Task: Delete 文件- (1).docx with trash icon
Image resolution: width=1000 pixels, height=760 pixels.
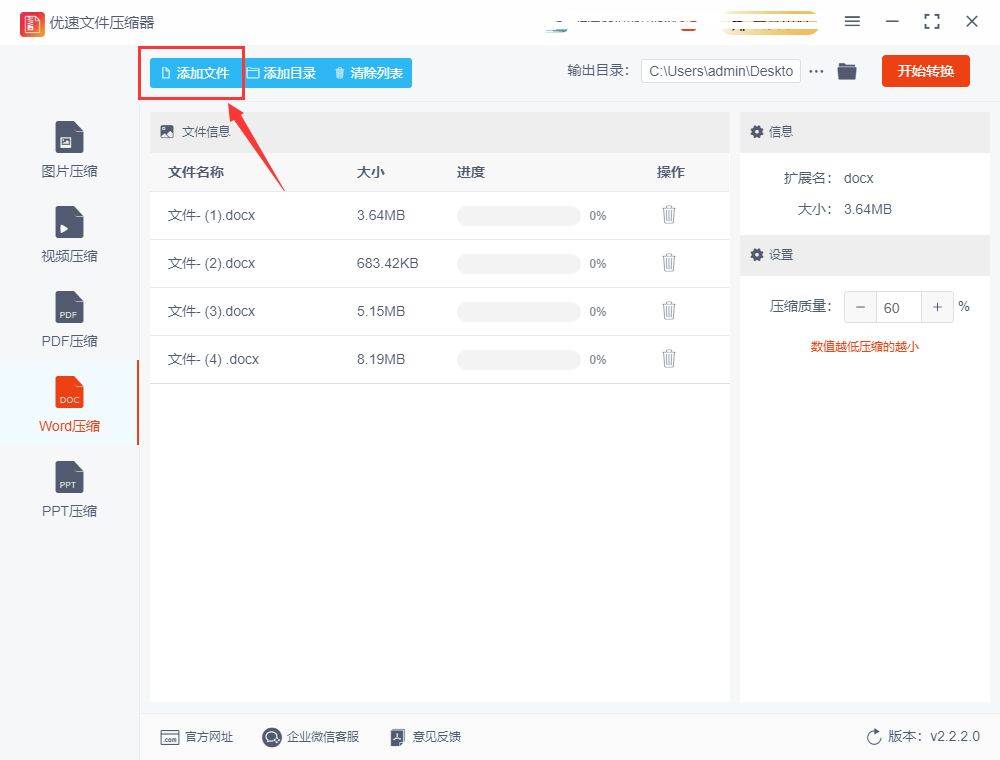Action: tap(668, 215)
